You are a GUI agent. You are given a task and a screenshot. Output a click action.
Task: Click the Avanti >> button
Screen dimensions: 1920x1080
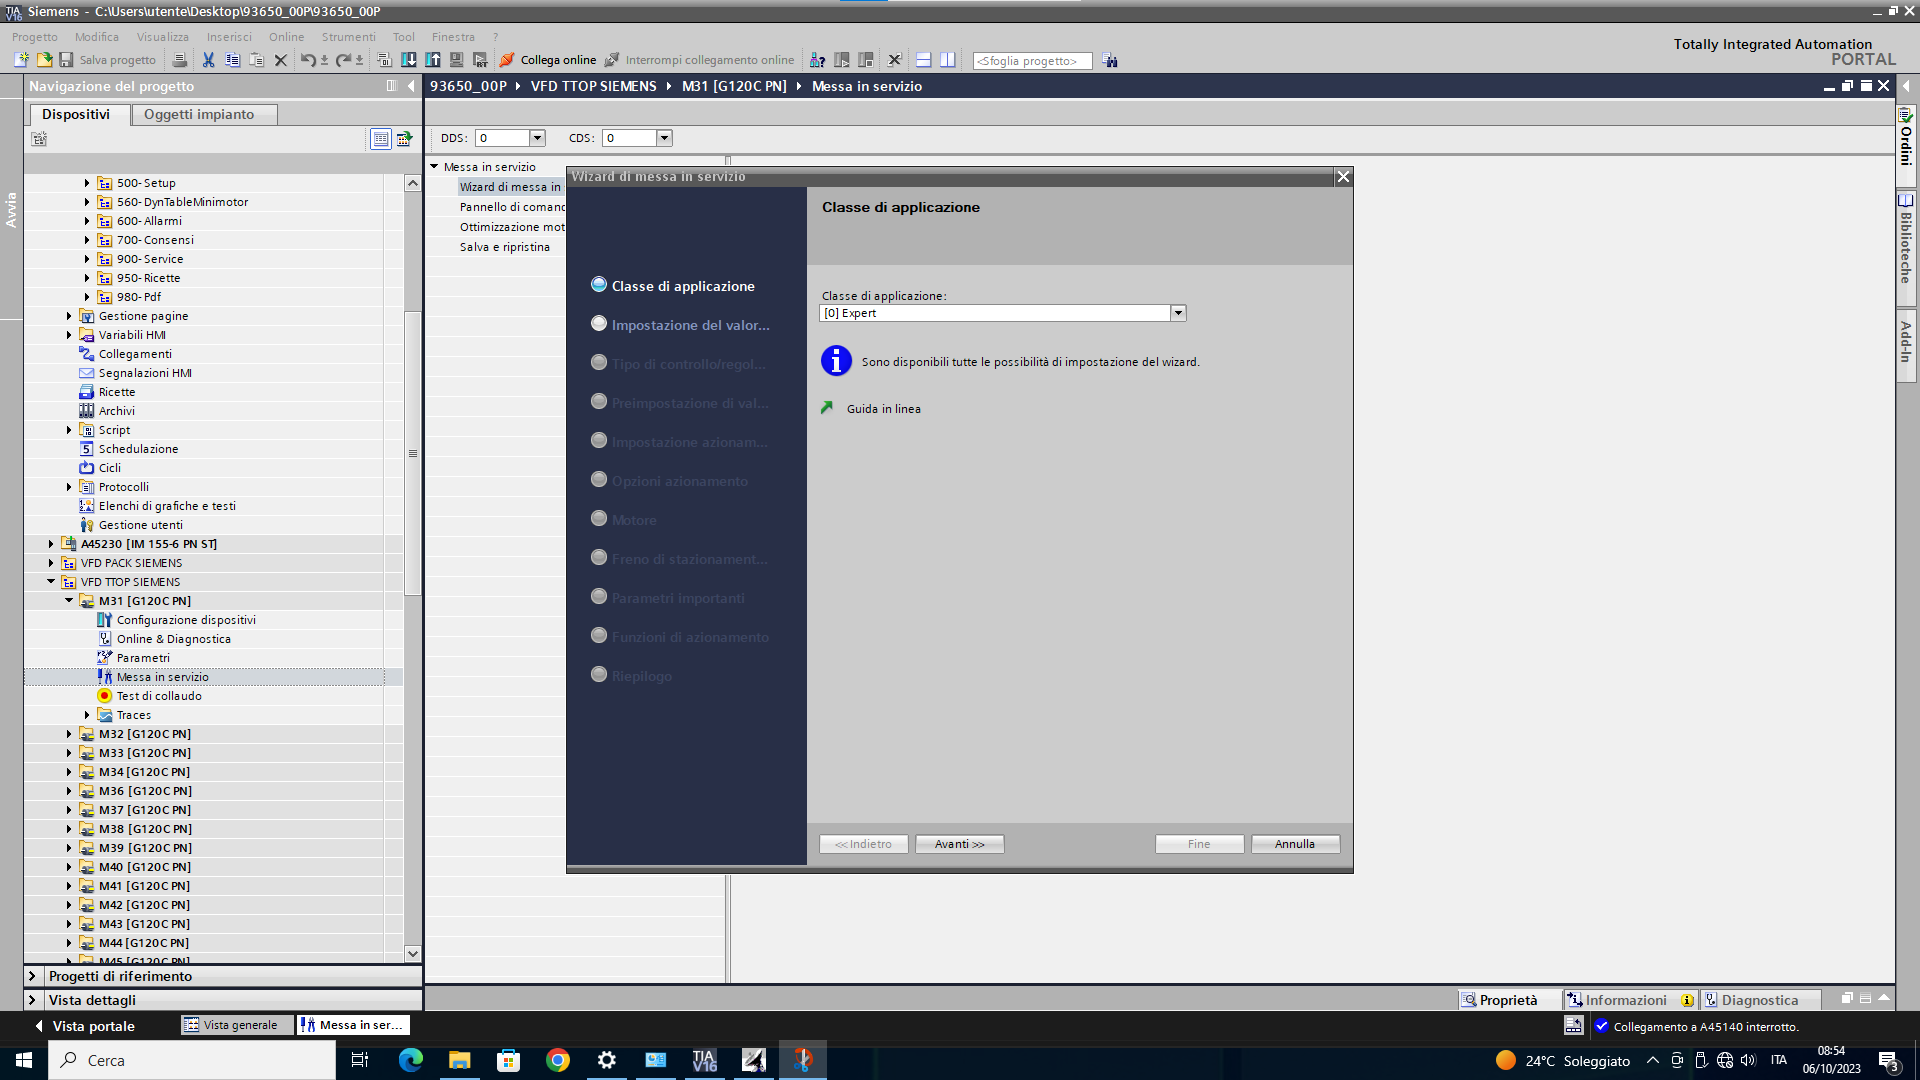pyautogui.click(x=959, y=844)
